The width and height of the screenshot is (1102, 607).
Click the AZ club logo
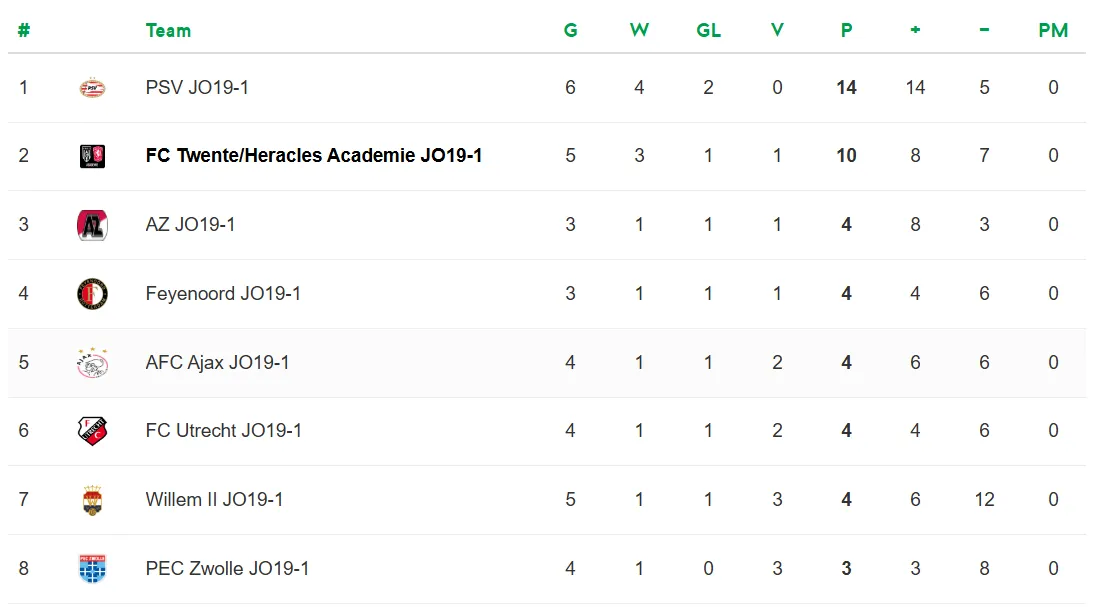tap(92, 225)
